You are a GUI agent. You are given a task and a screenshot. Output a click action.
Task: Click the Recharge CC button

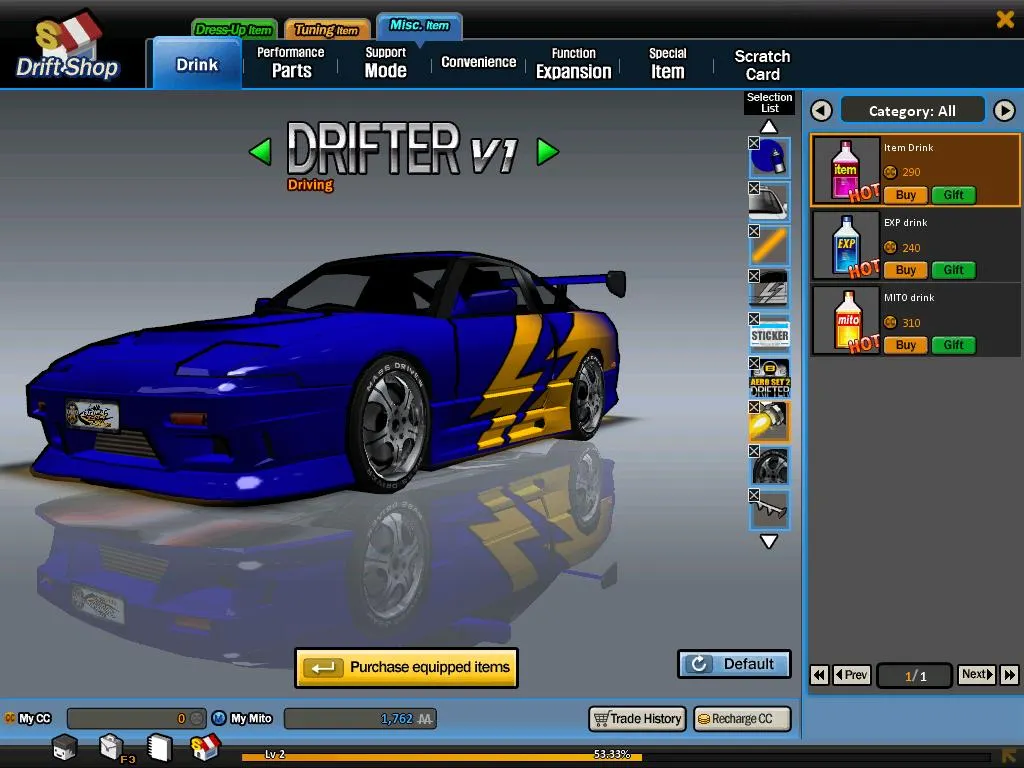742,719
